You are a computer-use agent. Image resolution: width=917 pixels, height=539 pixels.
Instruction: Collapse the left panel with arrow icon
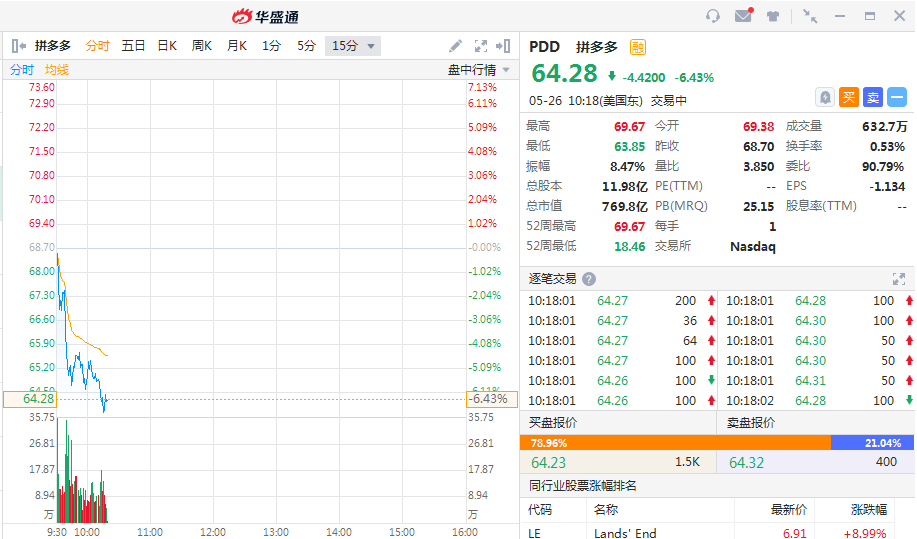point(18,46)
